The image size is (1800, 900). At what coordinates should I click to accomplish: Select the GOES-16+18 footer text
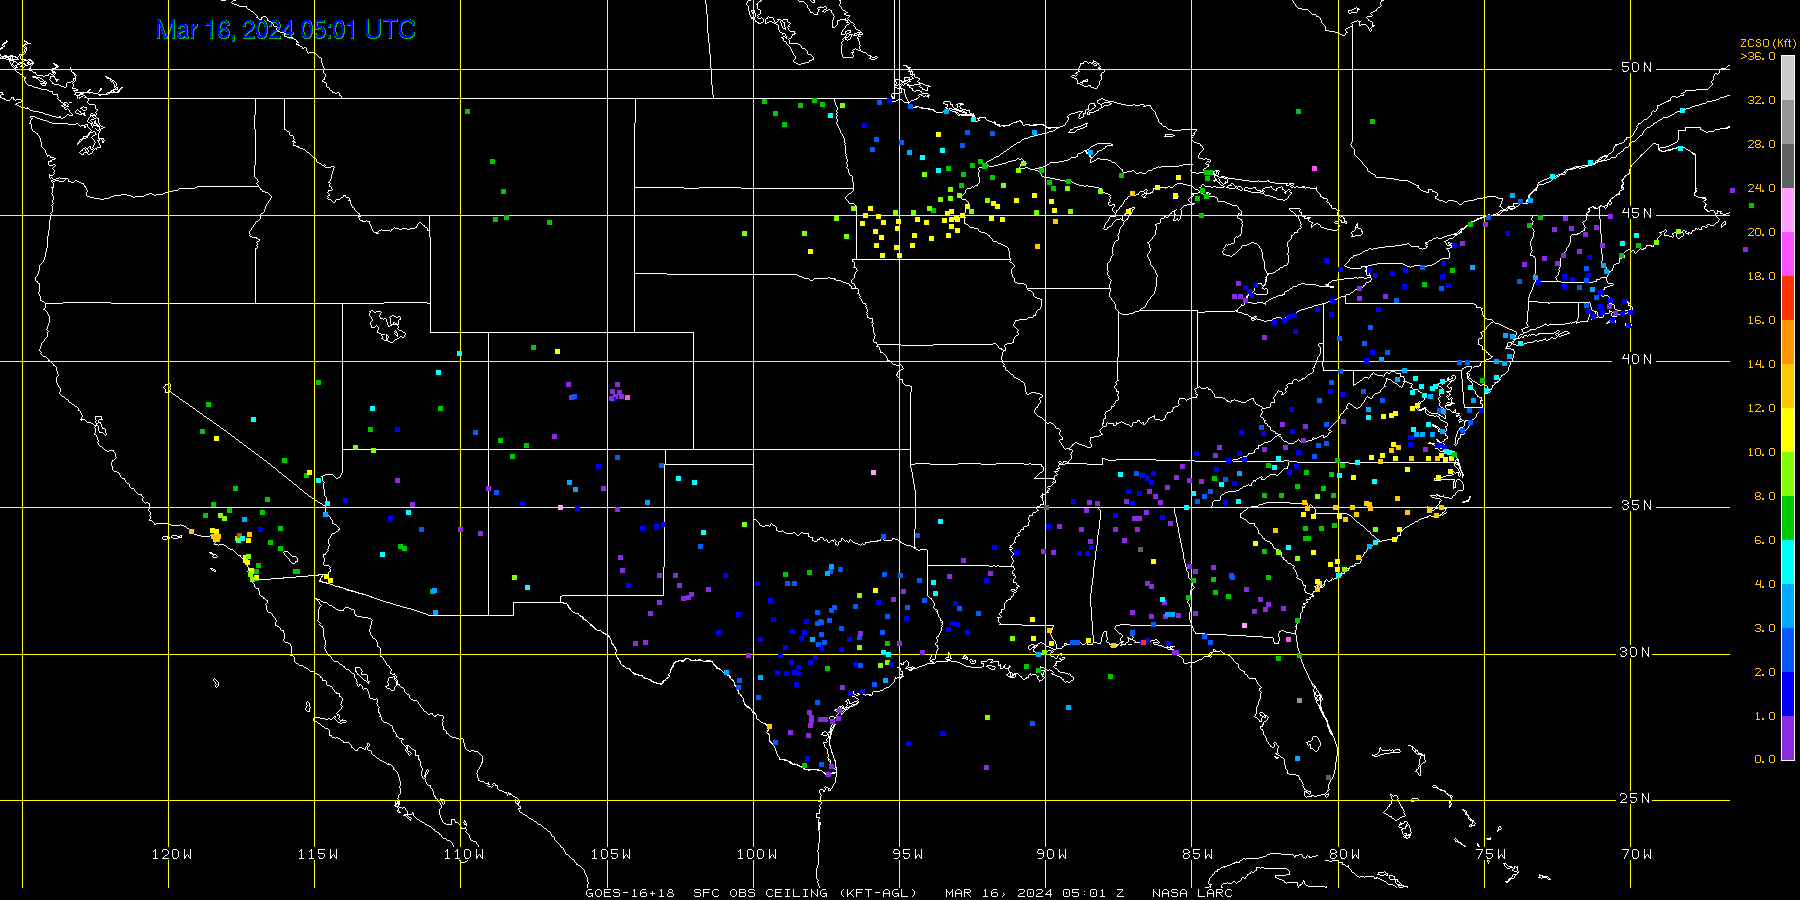click(x=630, y=893)
